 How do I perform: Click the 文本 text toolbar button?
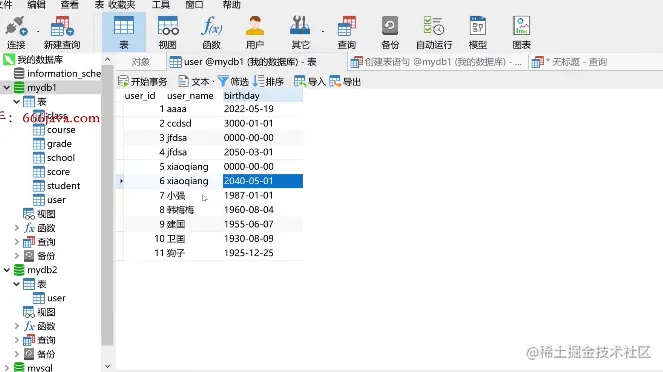click(x=194, y=82)
